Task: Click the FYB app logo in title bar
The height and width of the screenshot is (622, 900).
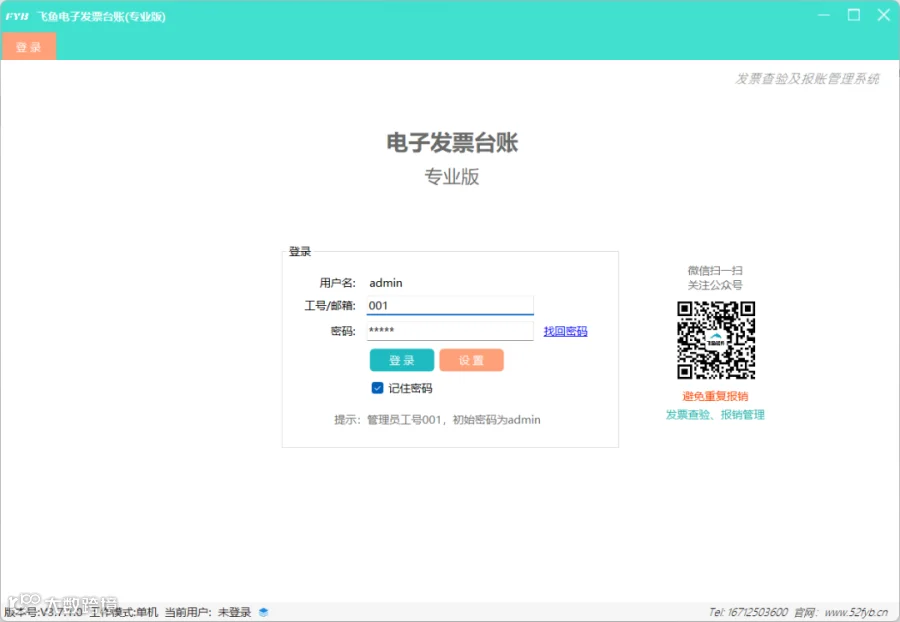Action: tap(17, 16)
